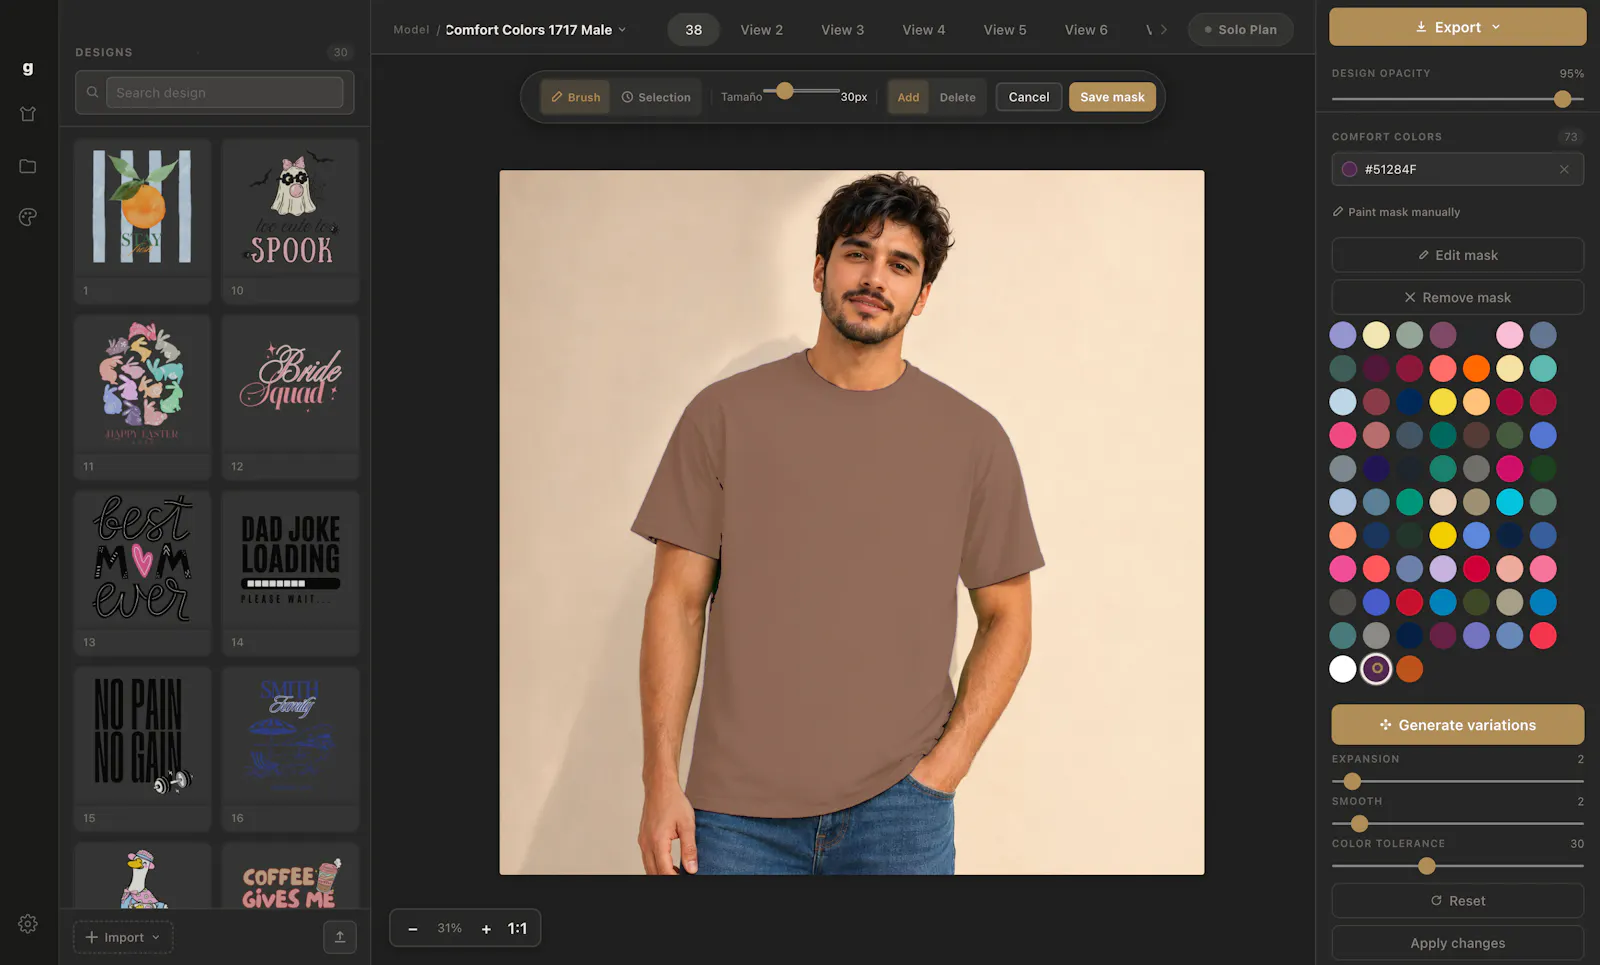Click the Search design input field
Image resolution: width=1600 pixels, height=965 pixels.
click(x=225, y=92)
